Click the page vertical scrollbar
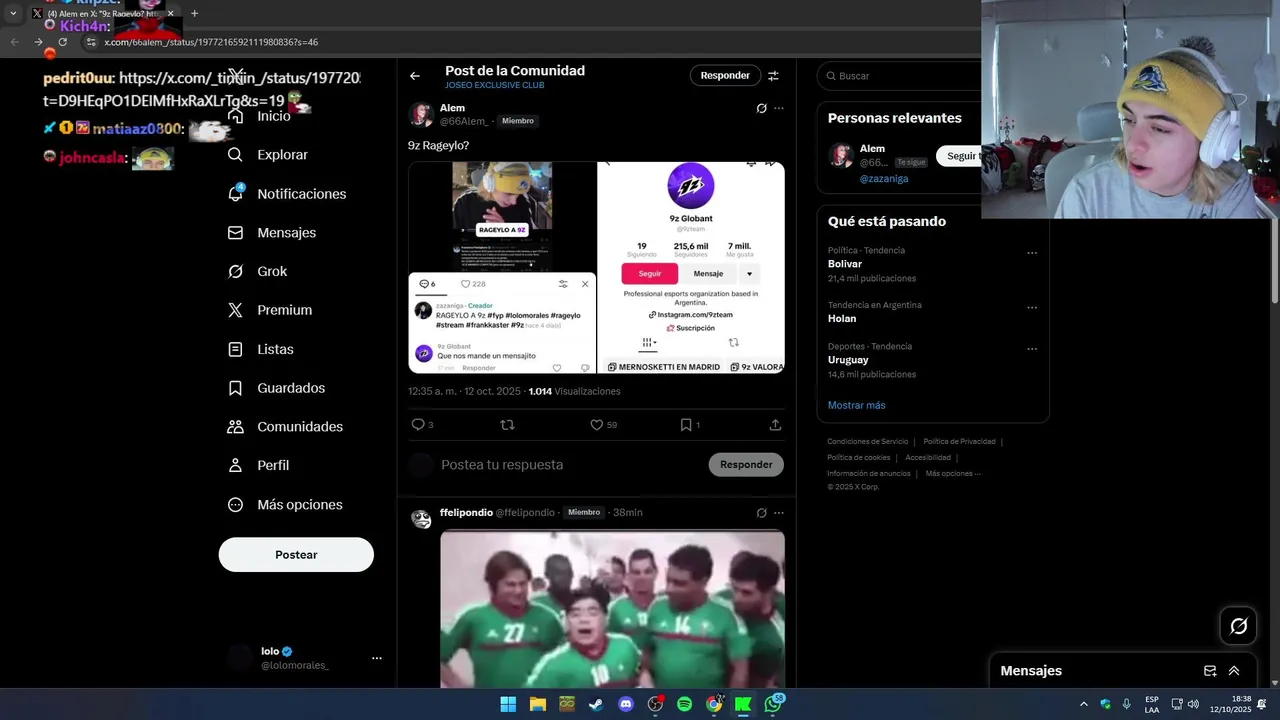This screenshot has width=1280, height=720. [x=1274, y=260]
